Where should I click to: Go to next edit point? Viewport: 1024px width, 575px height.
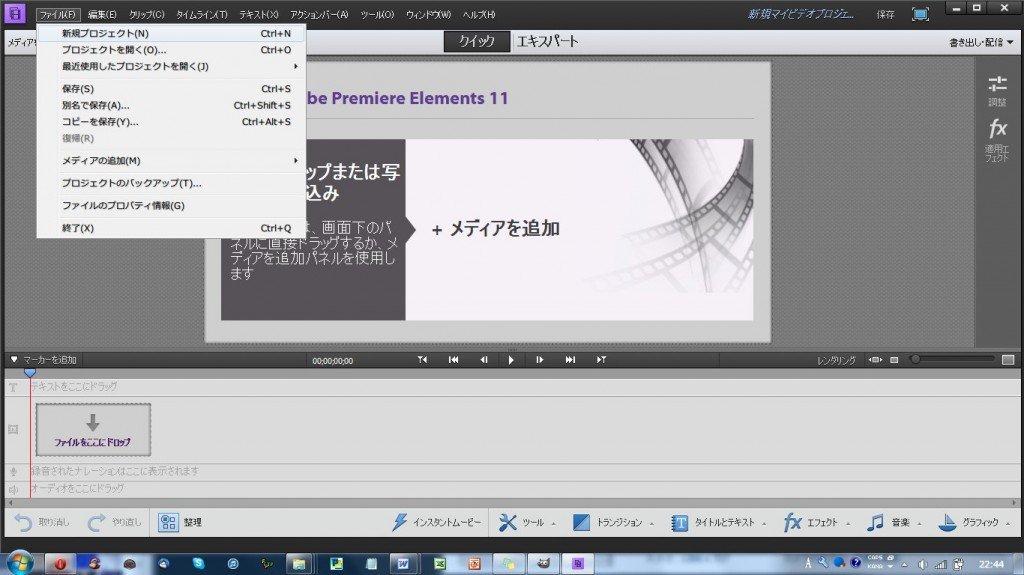[601, 359]
